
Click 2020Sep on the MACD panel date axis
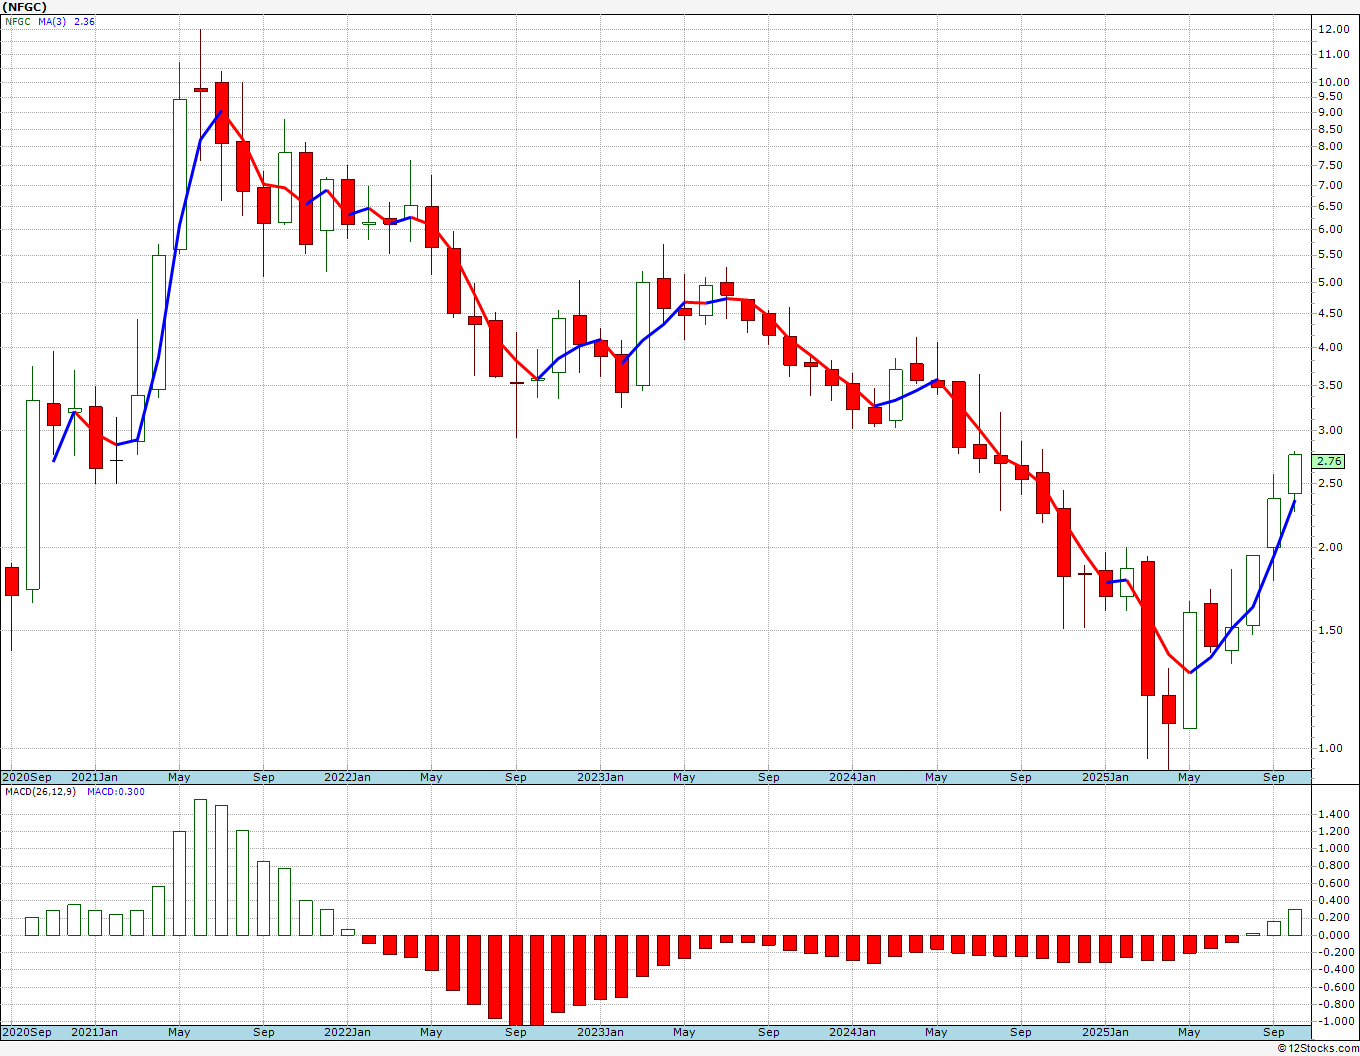[27, 1032]
